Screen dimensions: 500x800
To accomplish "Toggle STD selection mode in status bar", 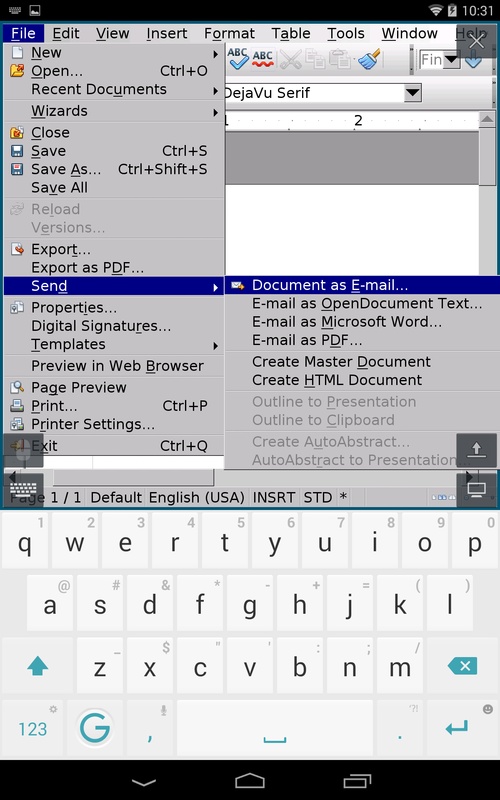I will [317, 497].
